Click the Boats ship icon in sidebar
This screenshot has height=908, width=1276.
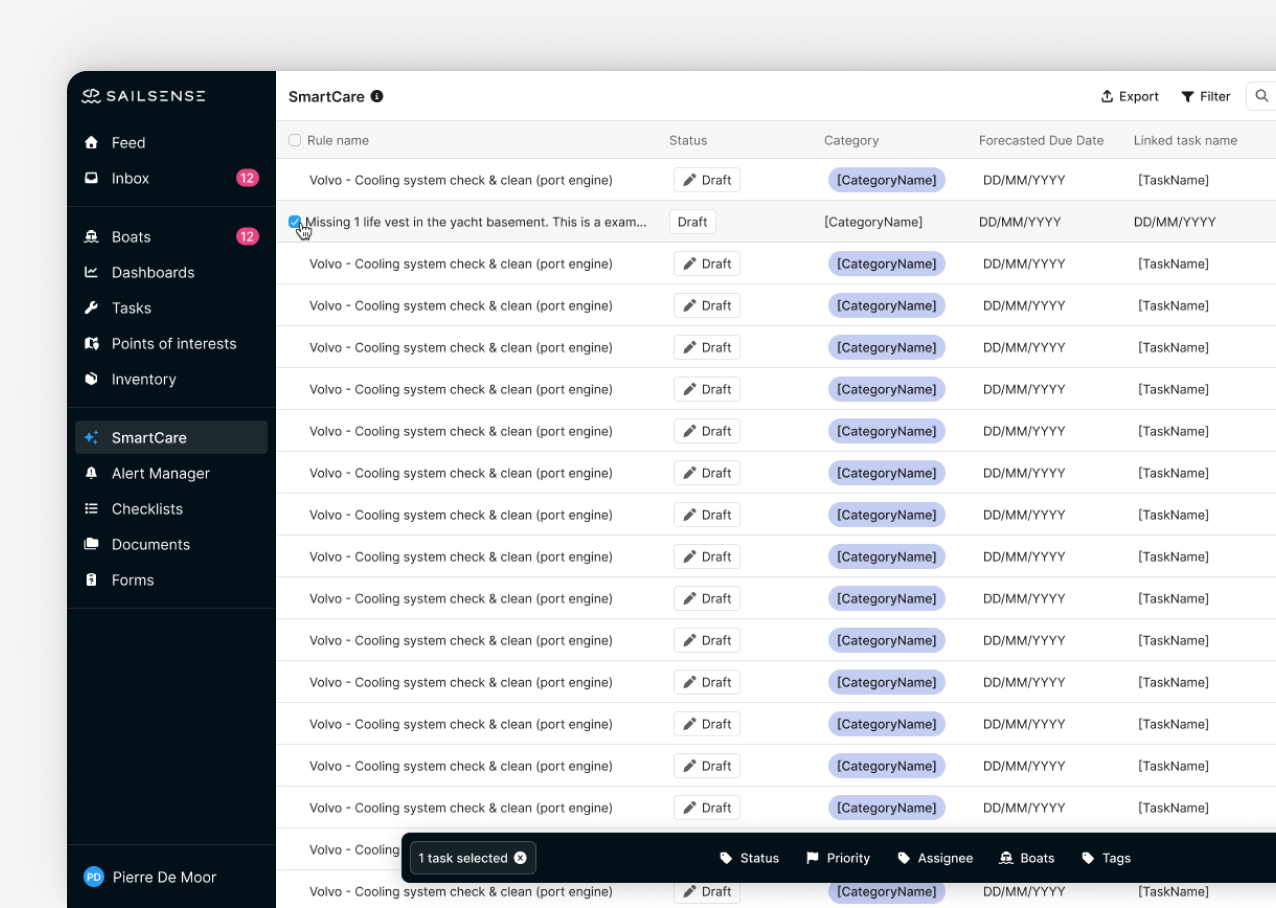(91, 237)
